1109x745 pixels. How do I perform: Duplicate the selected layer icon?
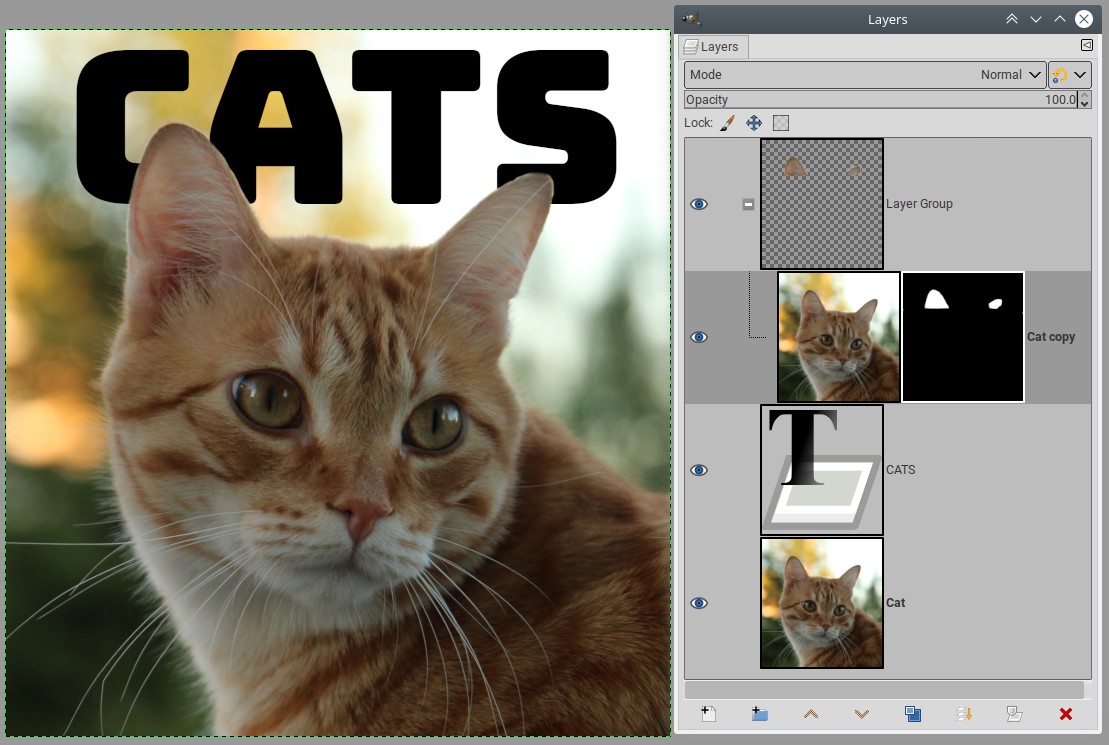912,713
